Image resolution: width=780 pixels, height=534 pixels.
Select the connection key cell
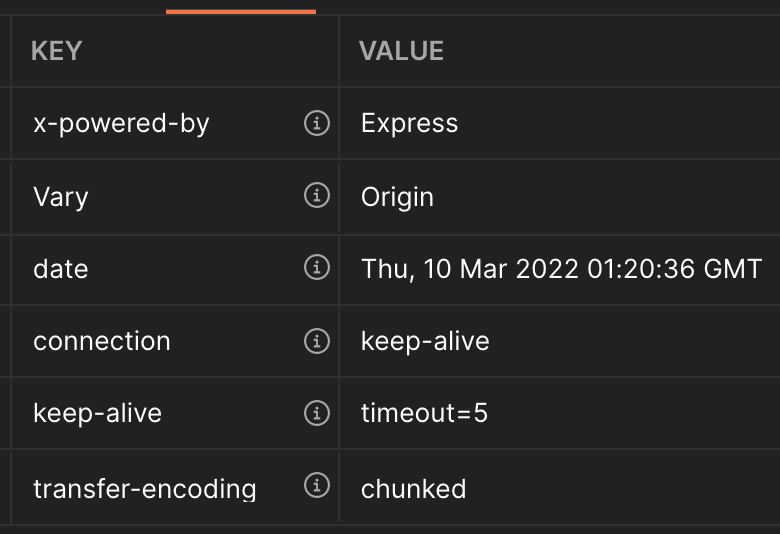(x=175, y=341)
